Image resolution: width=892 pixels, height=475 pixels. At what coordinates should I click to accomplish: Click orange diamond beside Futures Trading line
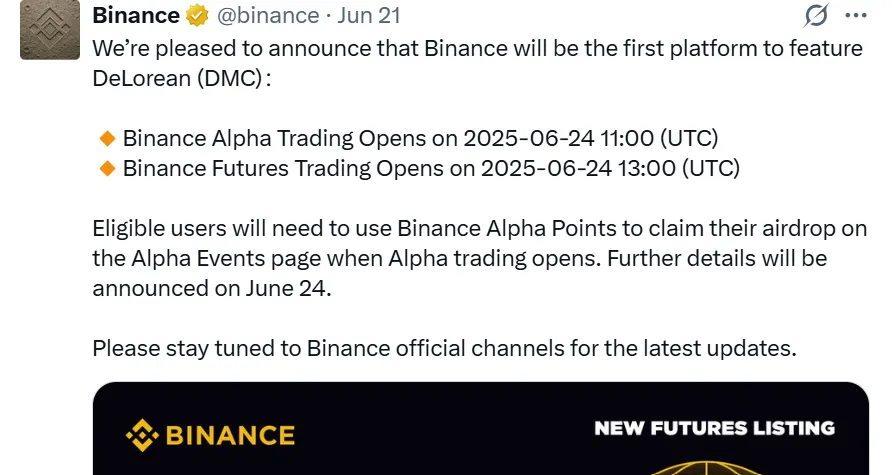[108, 168]
